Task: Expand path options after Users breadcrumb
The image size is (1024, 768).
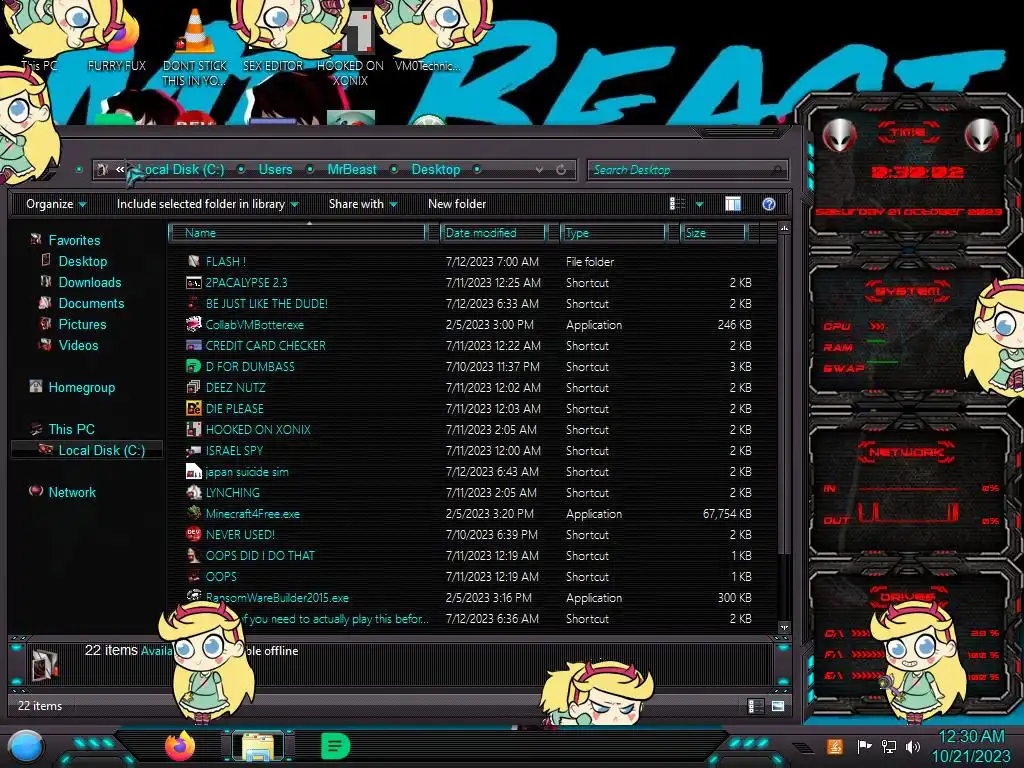Action: (310, 169)
